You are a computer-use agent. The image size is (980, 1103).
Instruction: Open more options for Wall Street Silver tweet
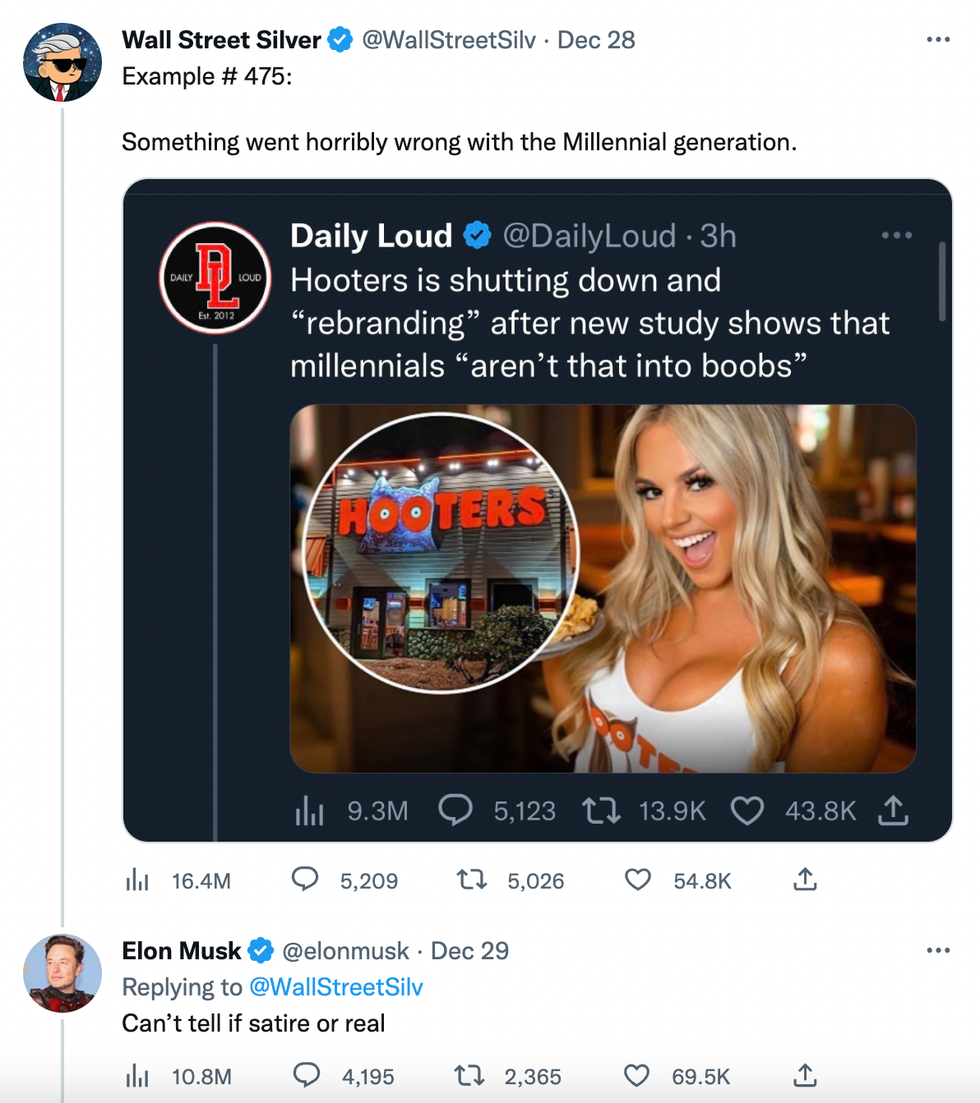point(937,40)
